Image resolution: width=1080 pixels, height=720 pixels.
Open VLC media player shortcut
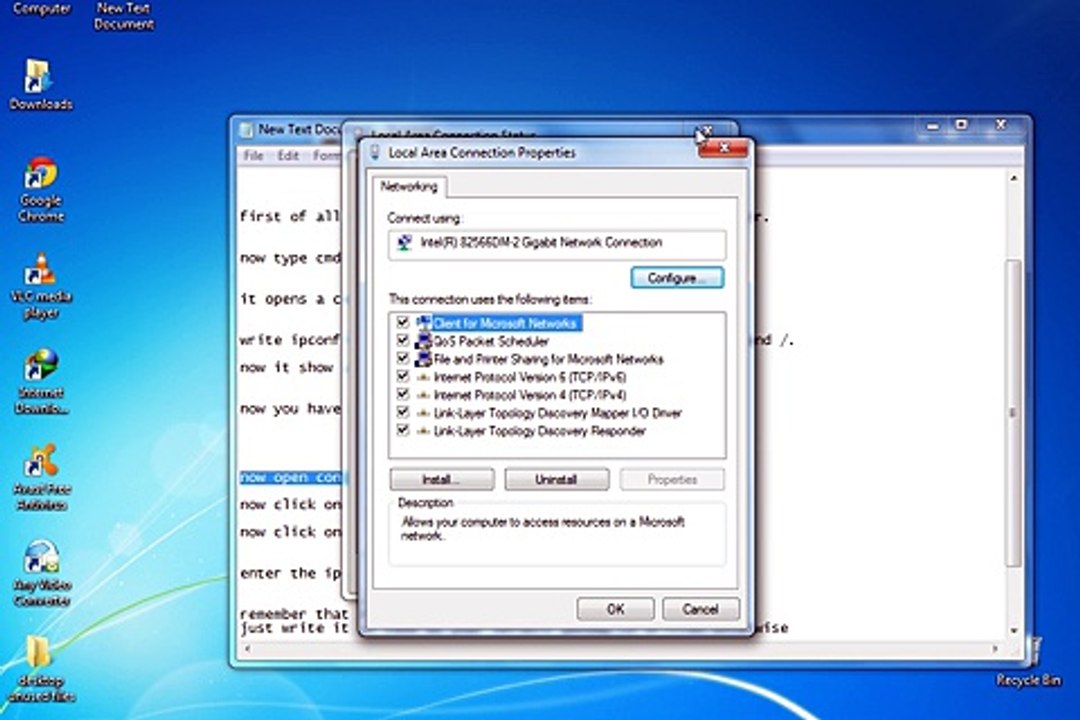coord(41,285)
